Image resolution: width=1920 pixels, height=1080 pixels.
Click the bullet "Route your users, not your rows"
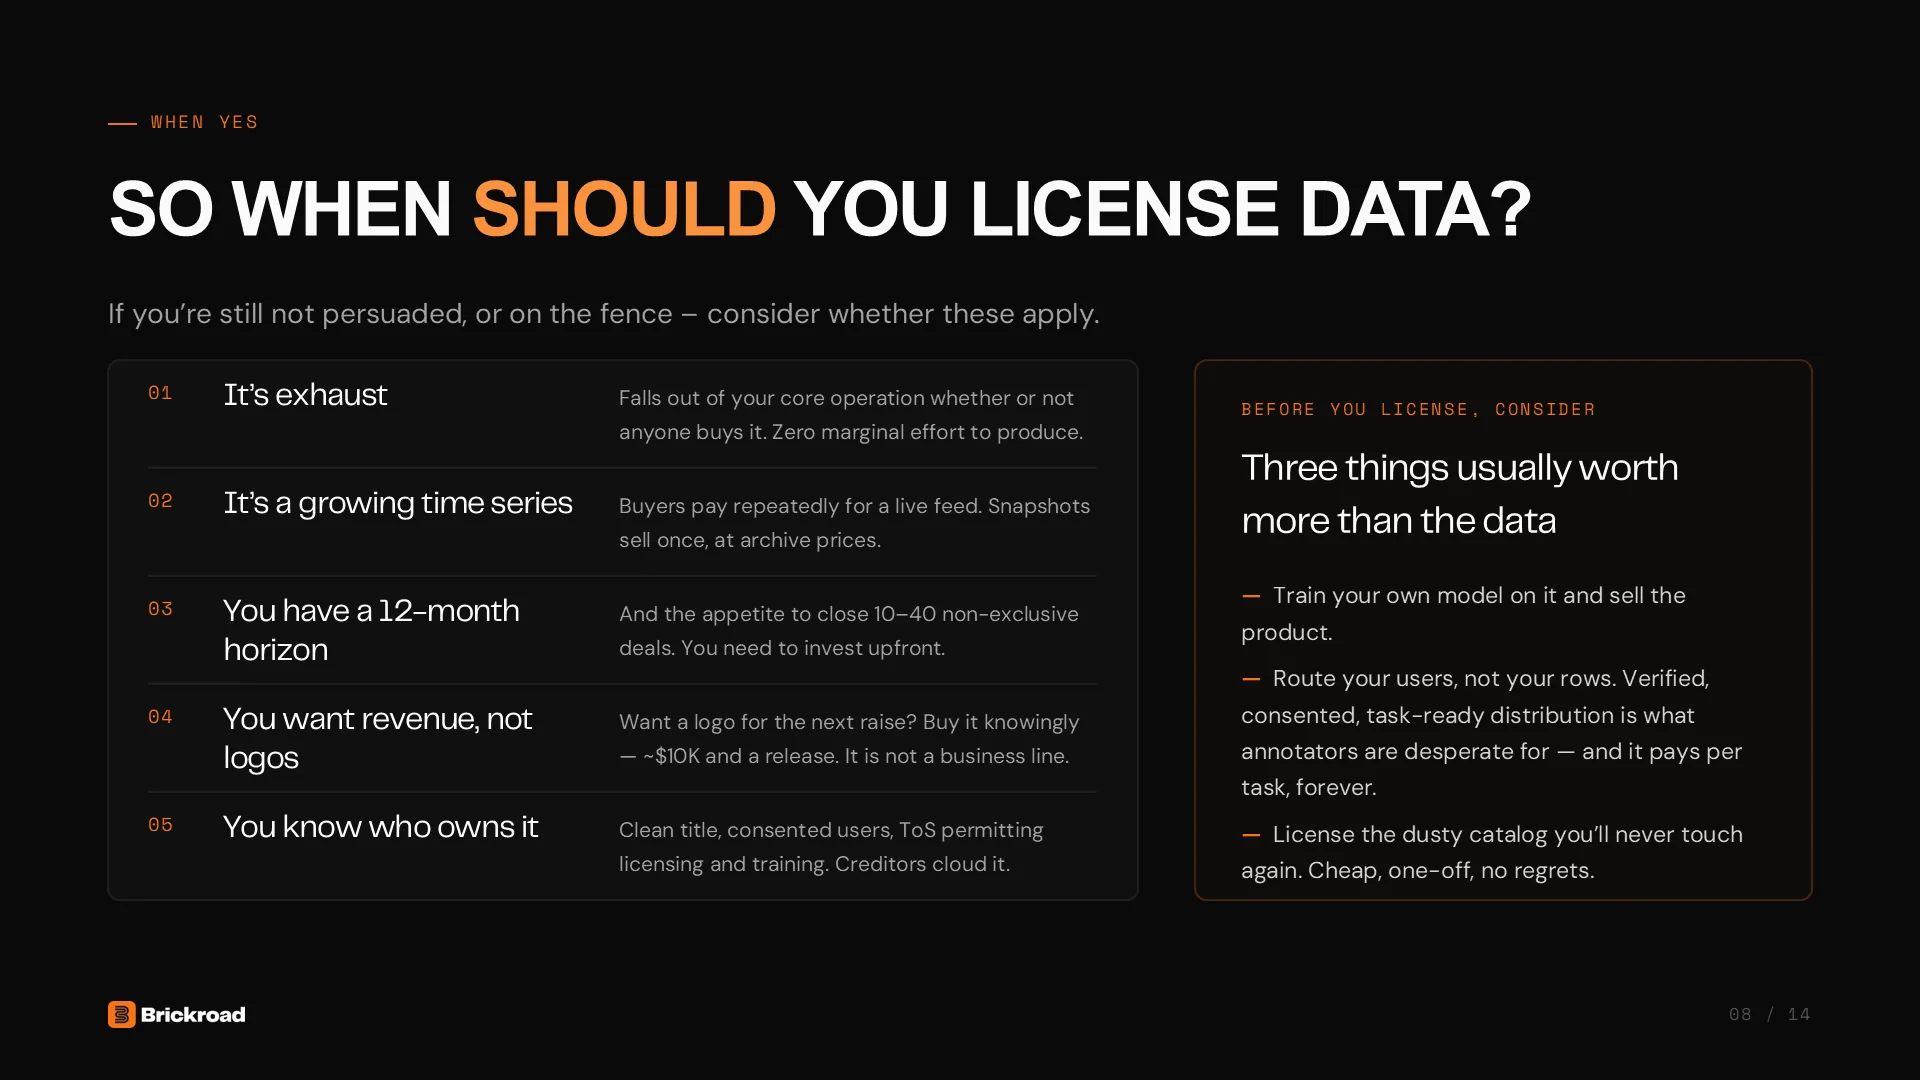[1492, 733]
